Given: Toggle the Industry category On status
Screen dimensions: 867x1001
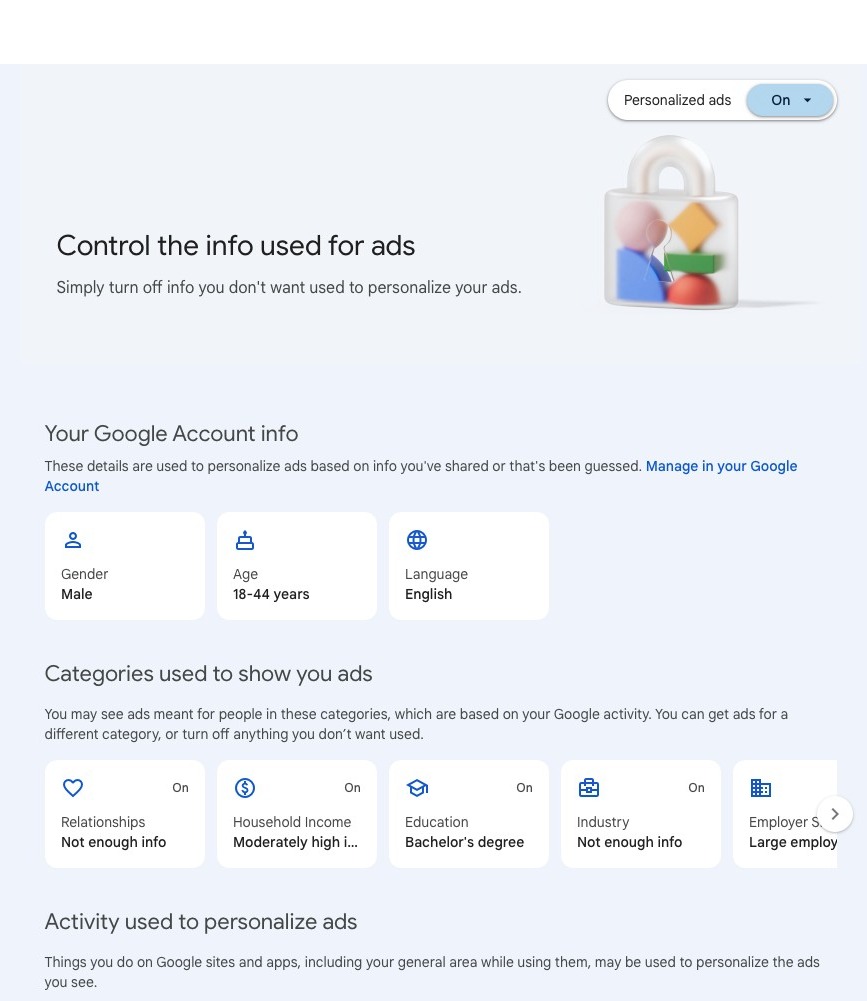Looking at the screenshot, I should click(x=696, y=788).
